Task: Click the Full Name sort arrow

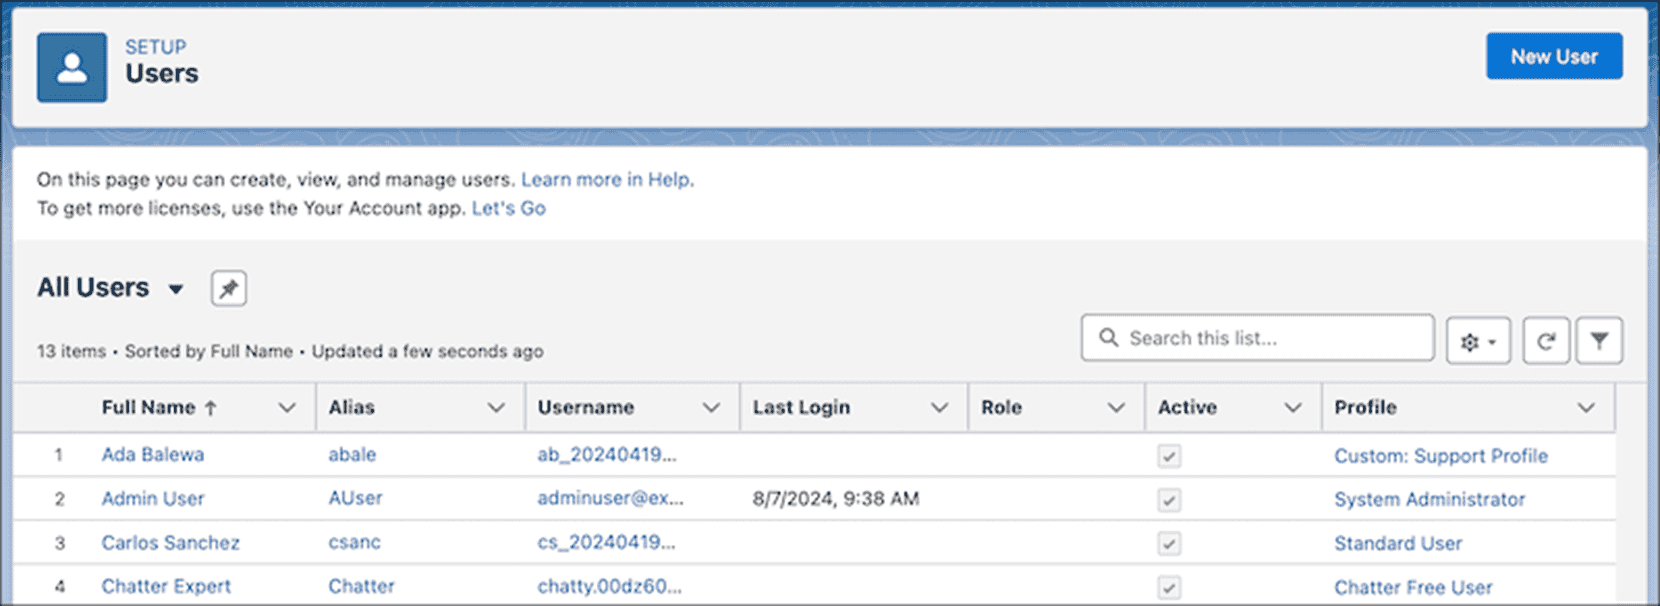Action: coord(211,408)
